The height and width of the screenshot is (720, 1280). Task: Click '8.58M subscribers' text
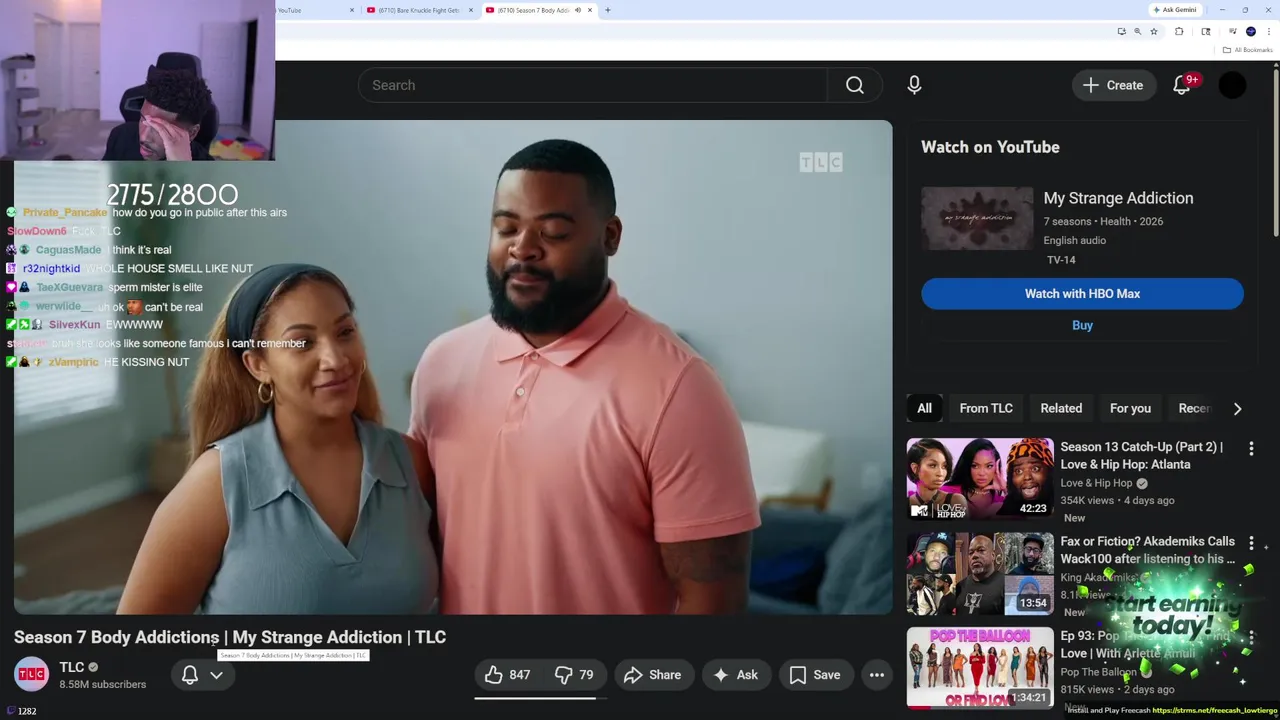tap(102, 685)
